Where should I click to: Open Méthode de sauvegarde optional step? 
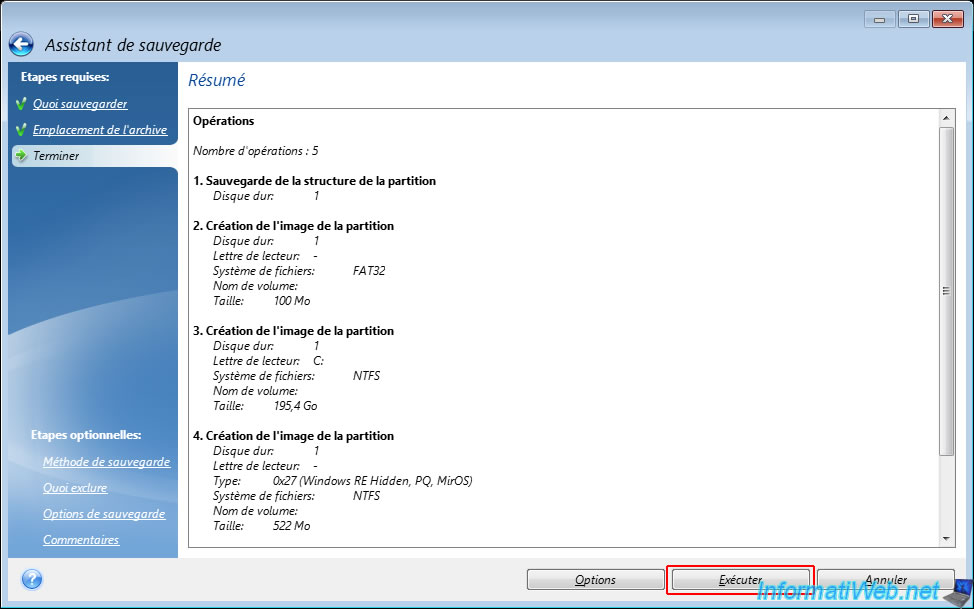tap(106, 462)
